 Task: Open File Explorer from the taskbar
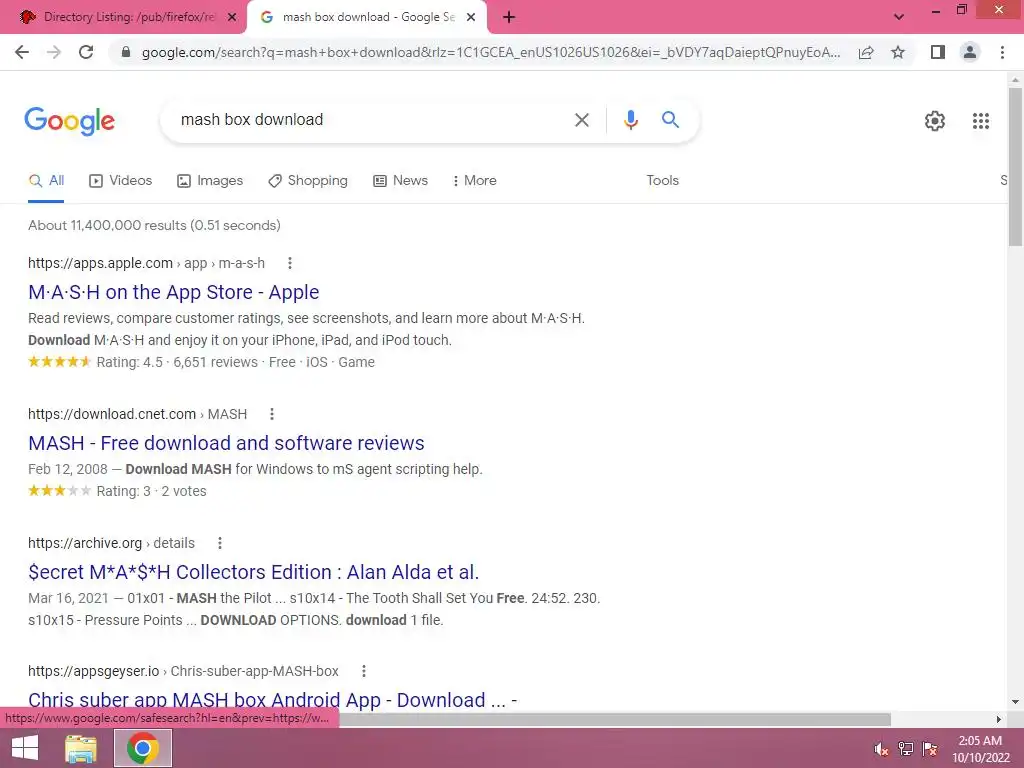tap(81, 748)
